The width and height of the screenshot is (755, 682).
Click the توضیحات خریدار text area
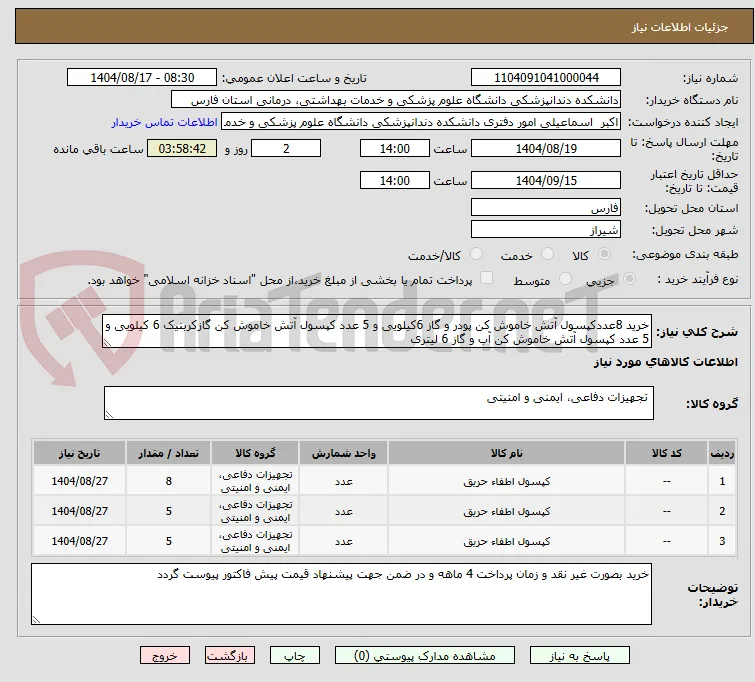point(341,594)
